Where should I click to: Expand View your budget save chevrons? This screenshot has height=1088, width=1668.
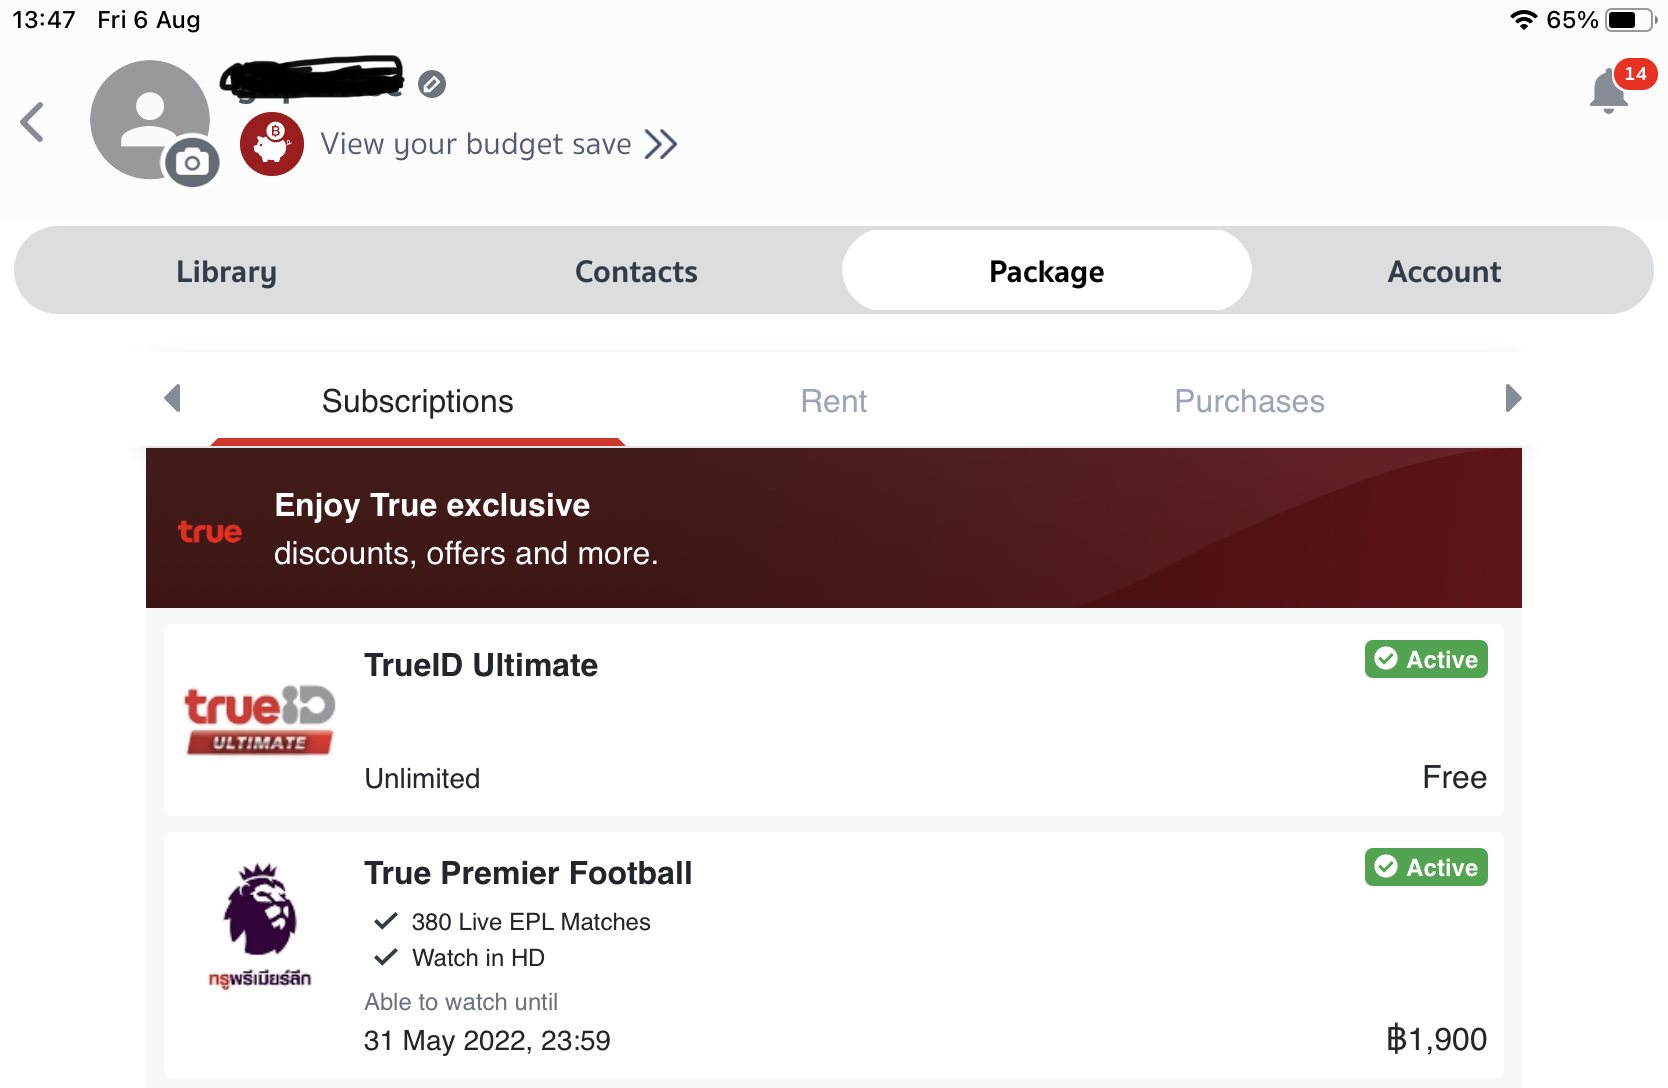tap(661, 144)
